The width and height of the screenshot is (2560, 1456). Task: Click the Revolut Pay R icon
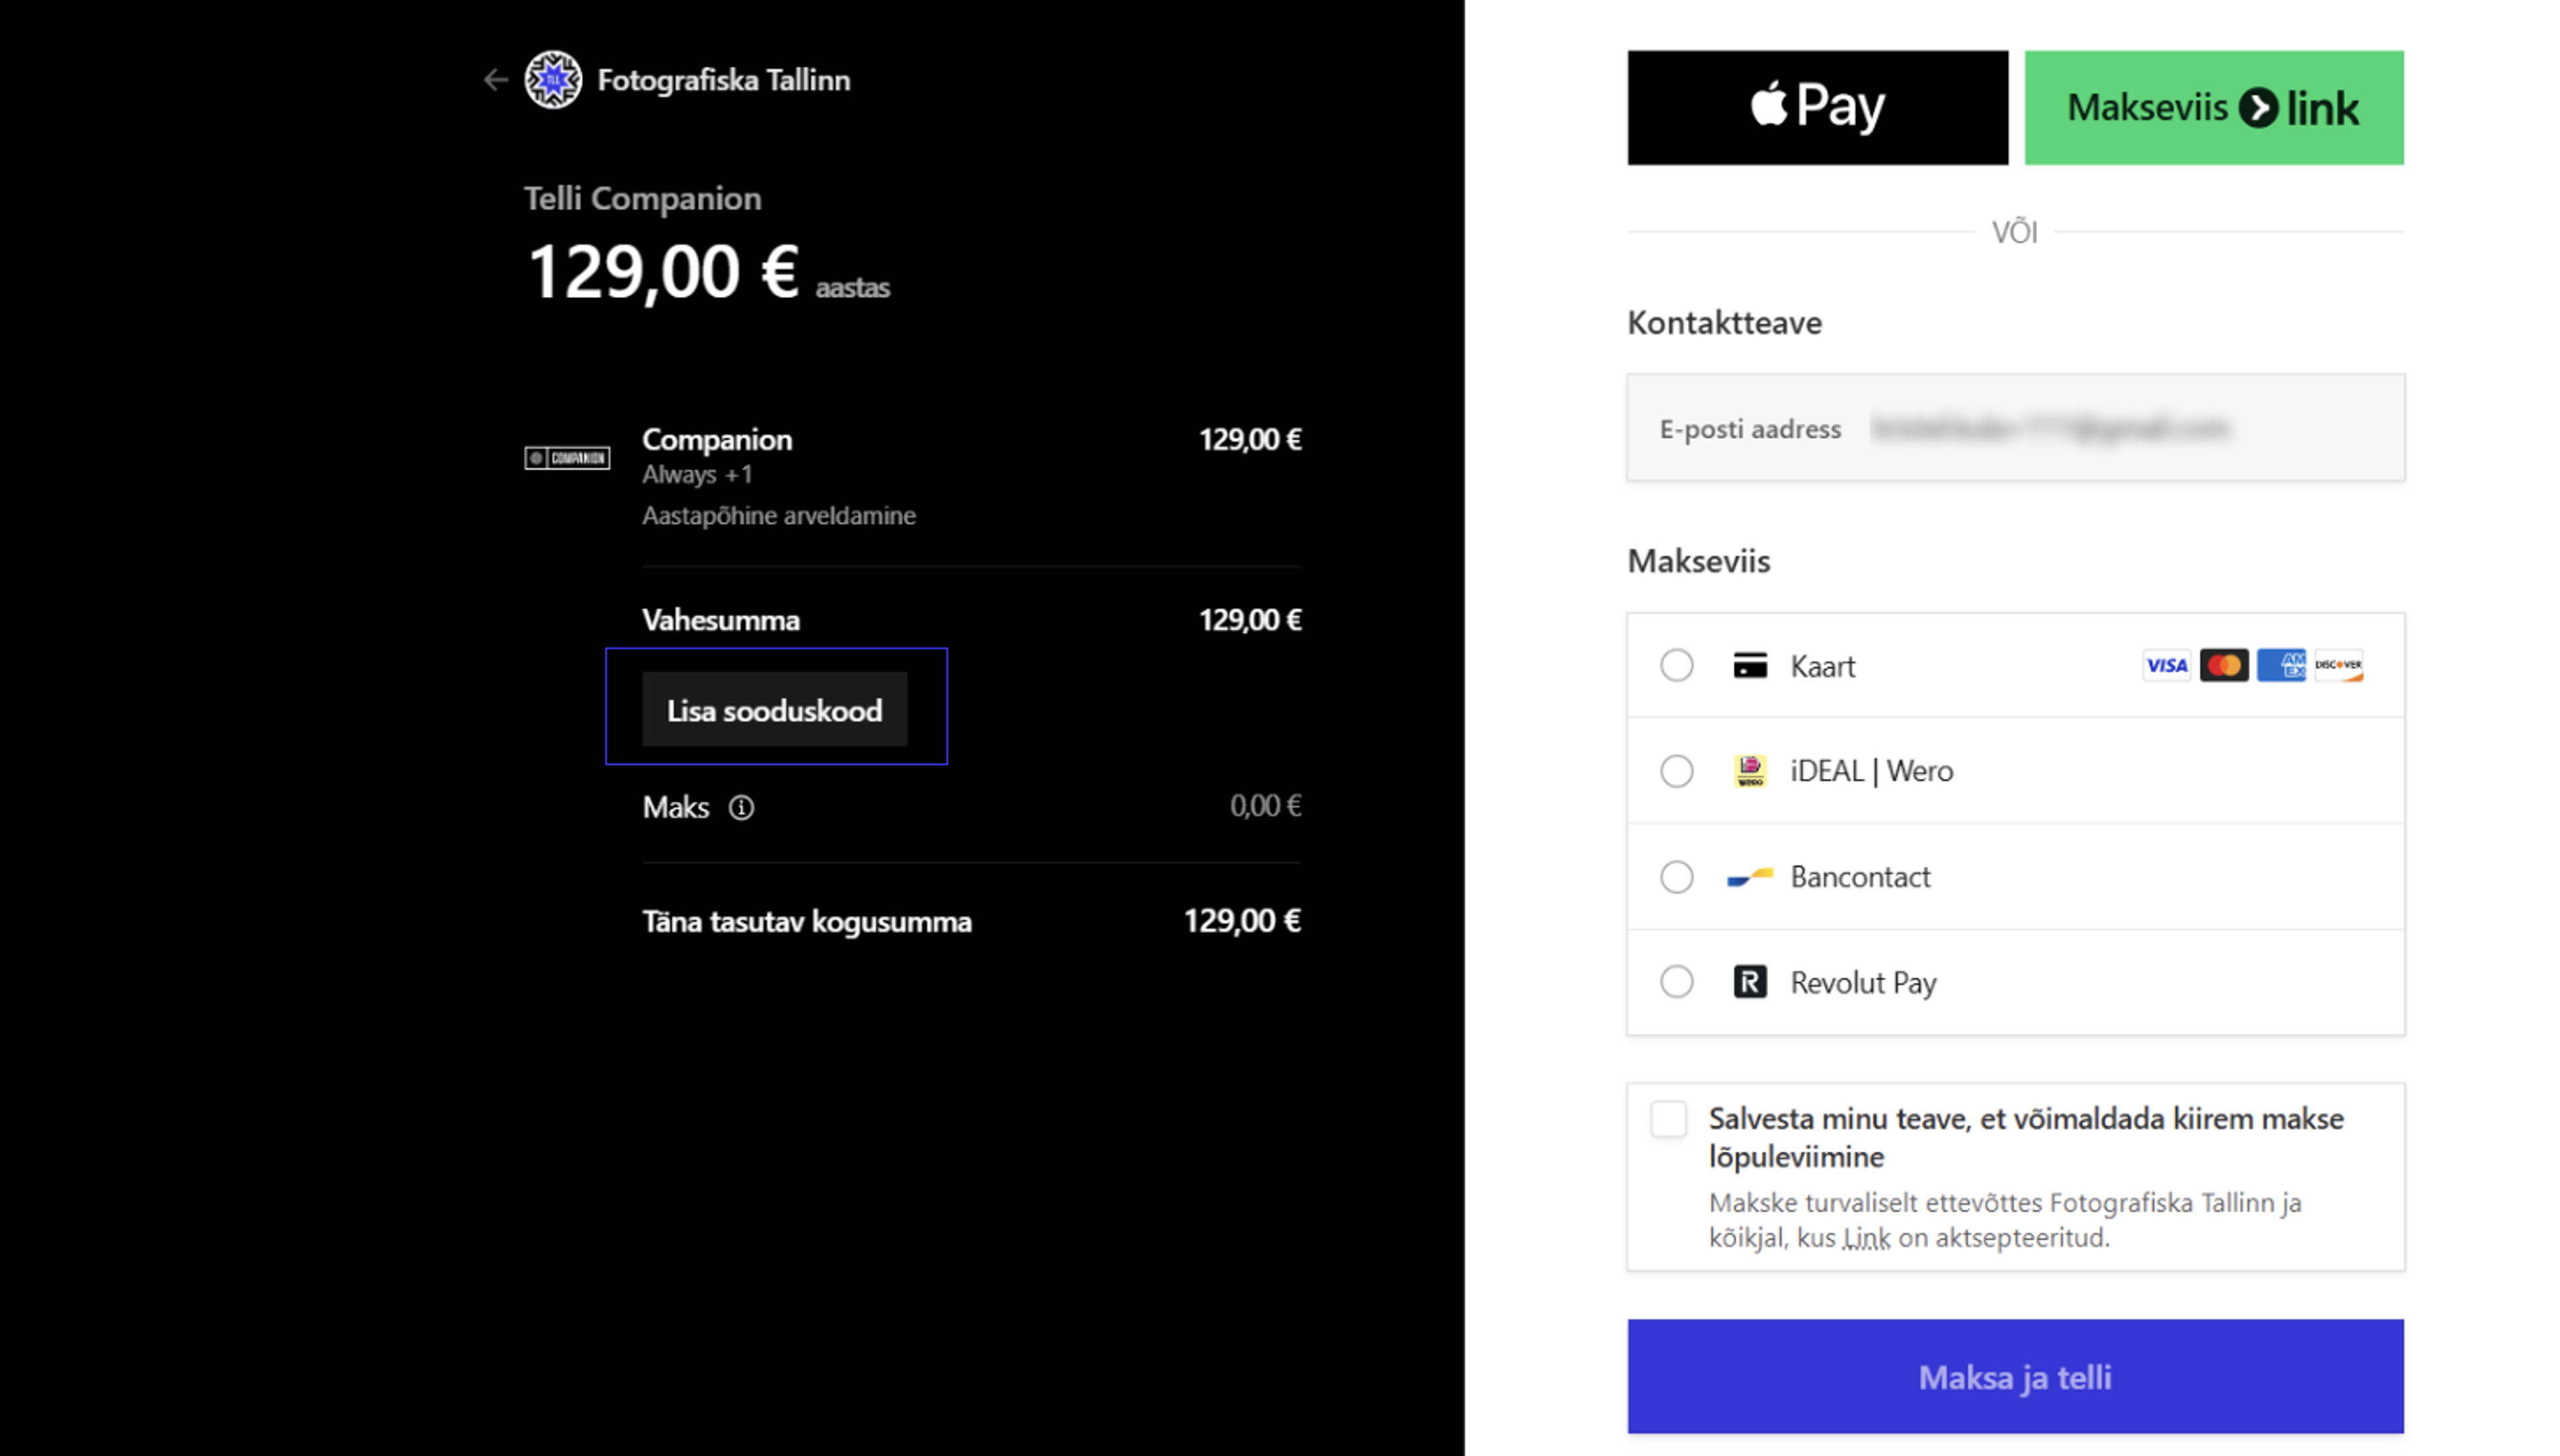(x=1750, y=982)
